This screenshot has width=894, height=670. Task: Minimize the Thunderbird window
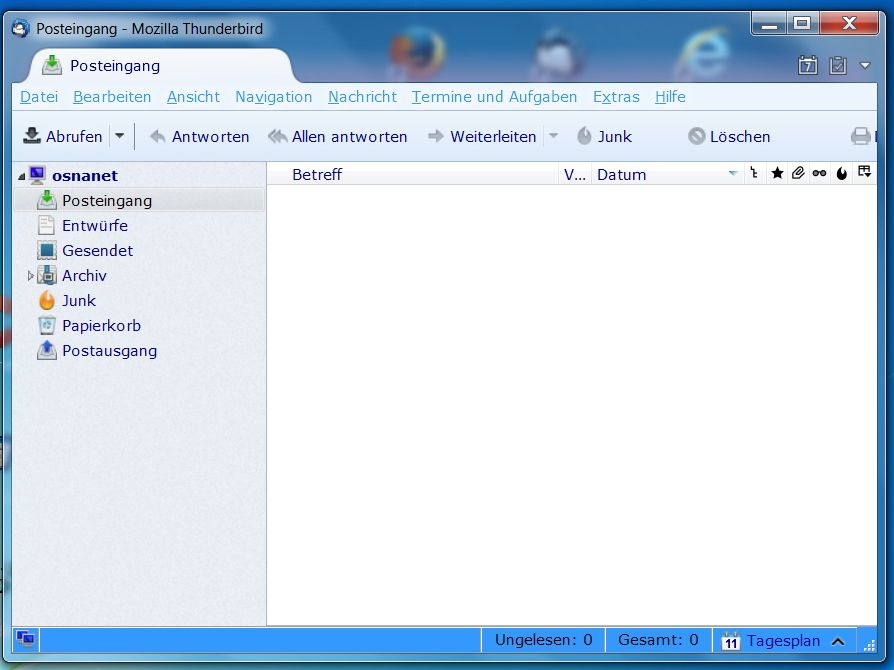770,24
